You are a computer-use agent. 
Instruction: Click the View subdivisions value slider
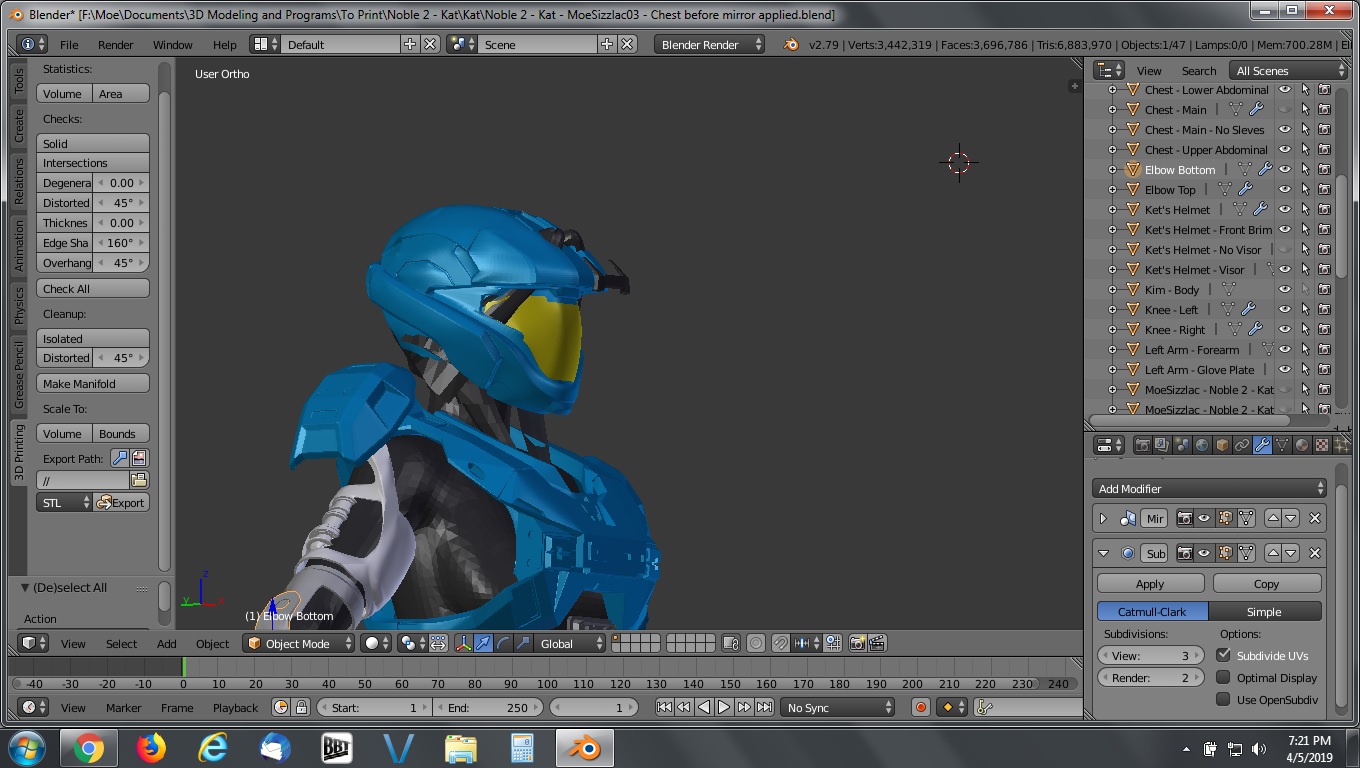(1150, 656)
